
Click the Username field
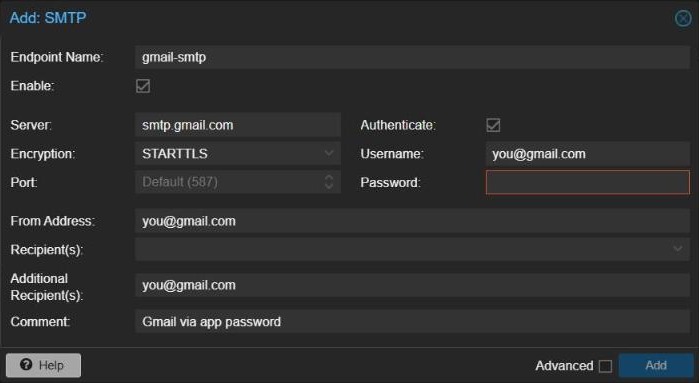pyautogui.click(x=588, y=154)
